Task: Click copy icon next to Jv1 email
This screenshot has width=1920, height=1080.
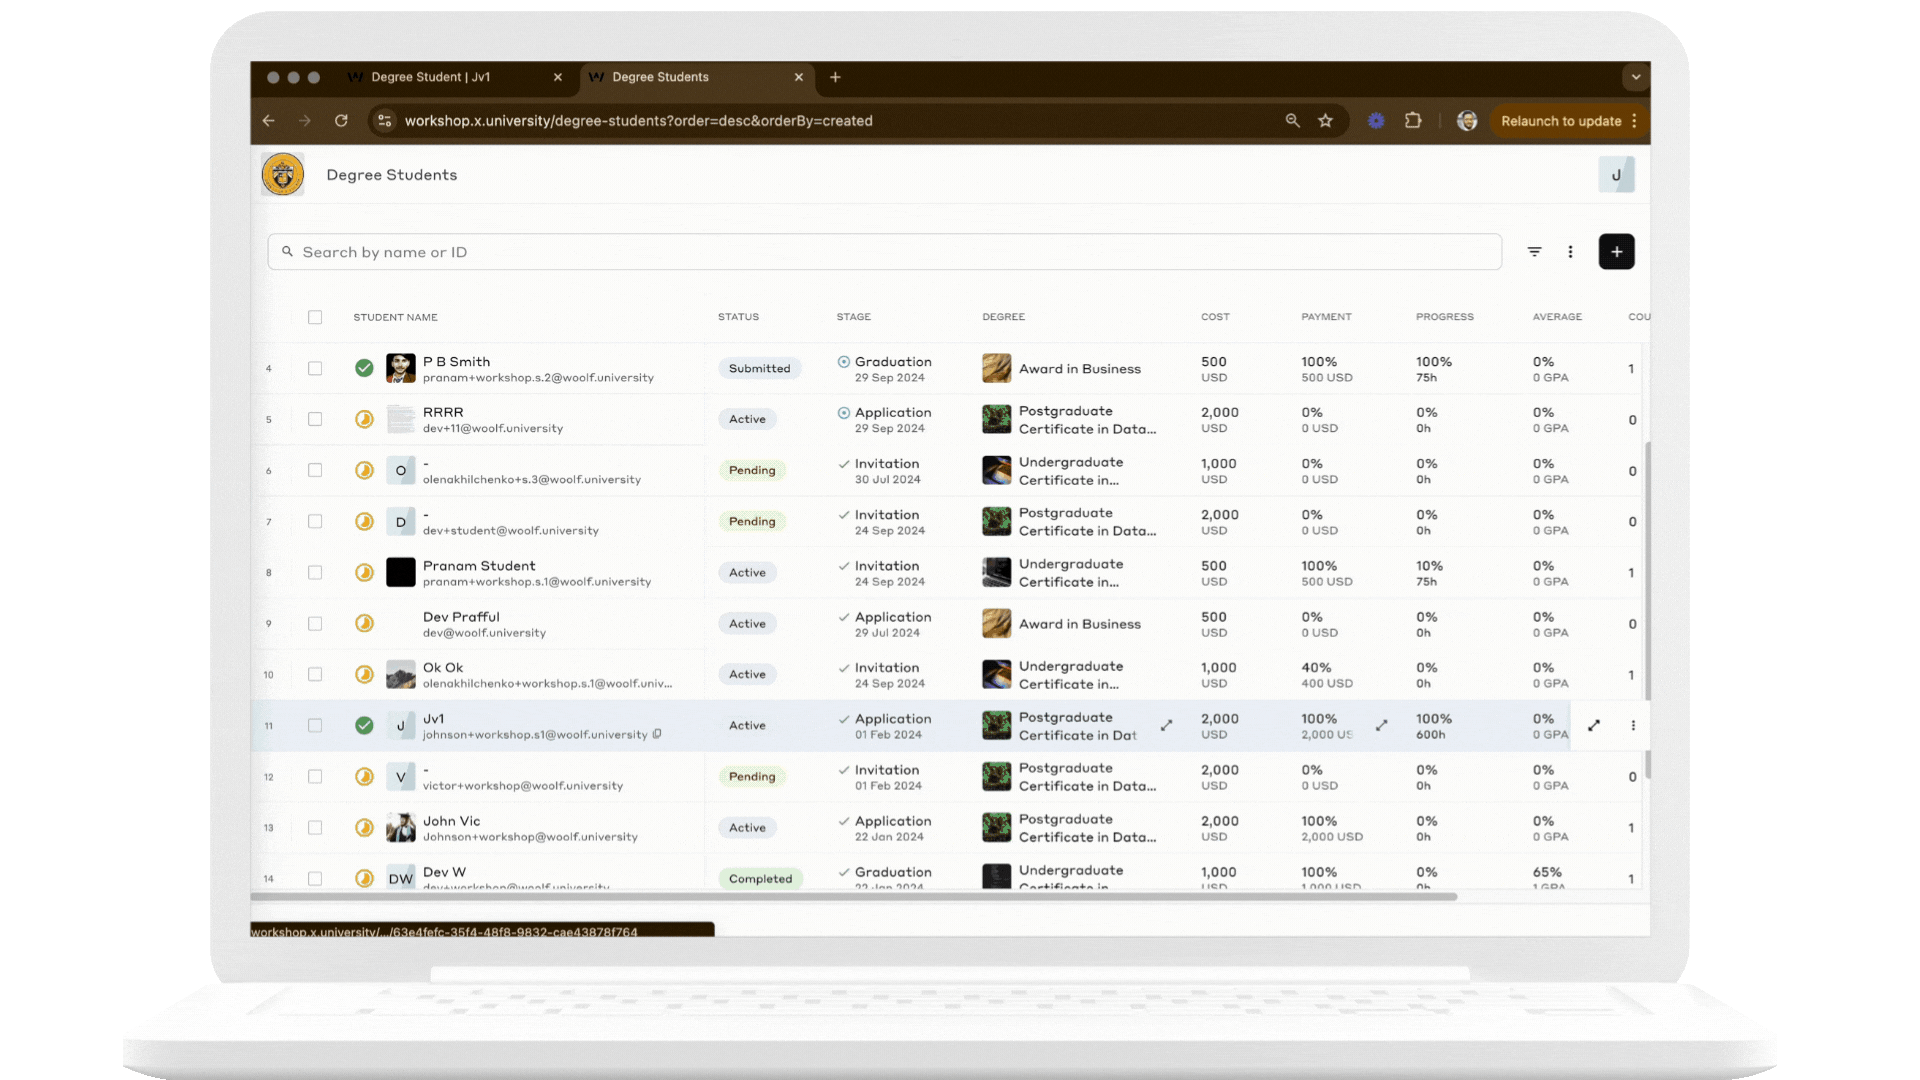Action: tap(657, 734)
